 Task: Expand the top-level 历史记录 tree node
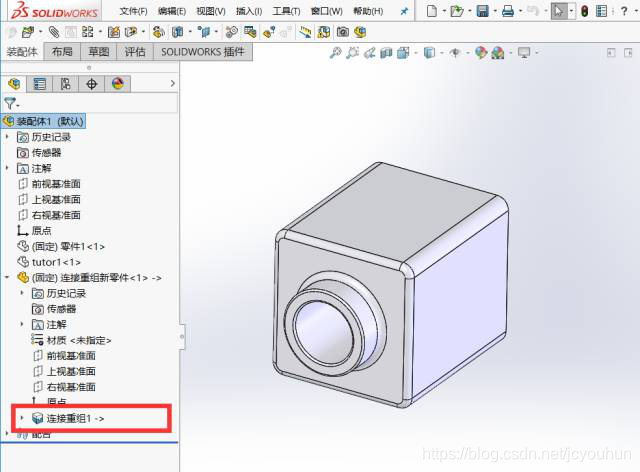pyautogui.click(x=7, y=136)
